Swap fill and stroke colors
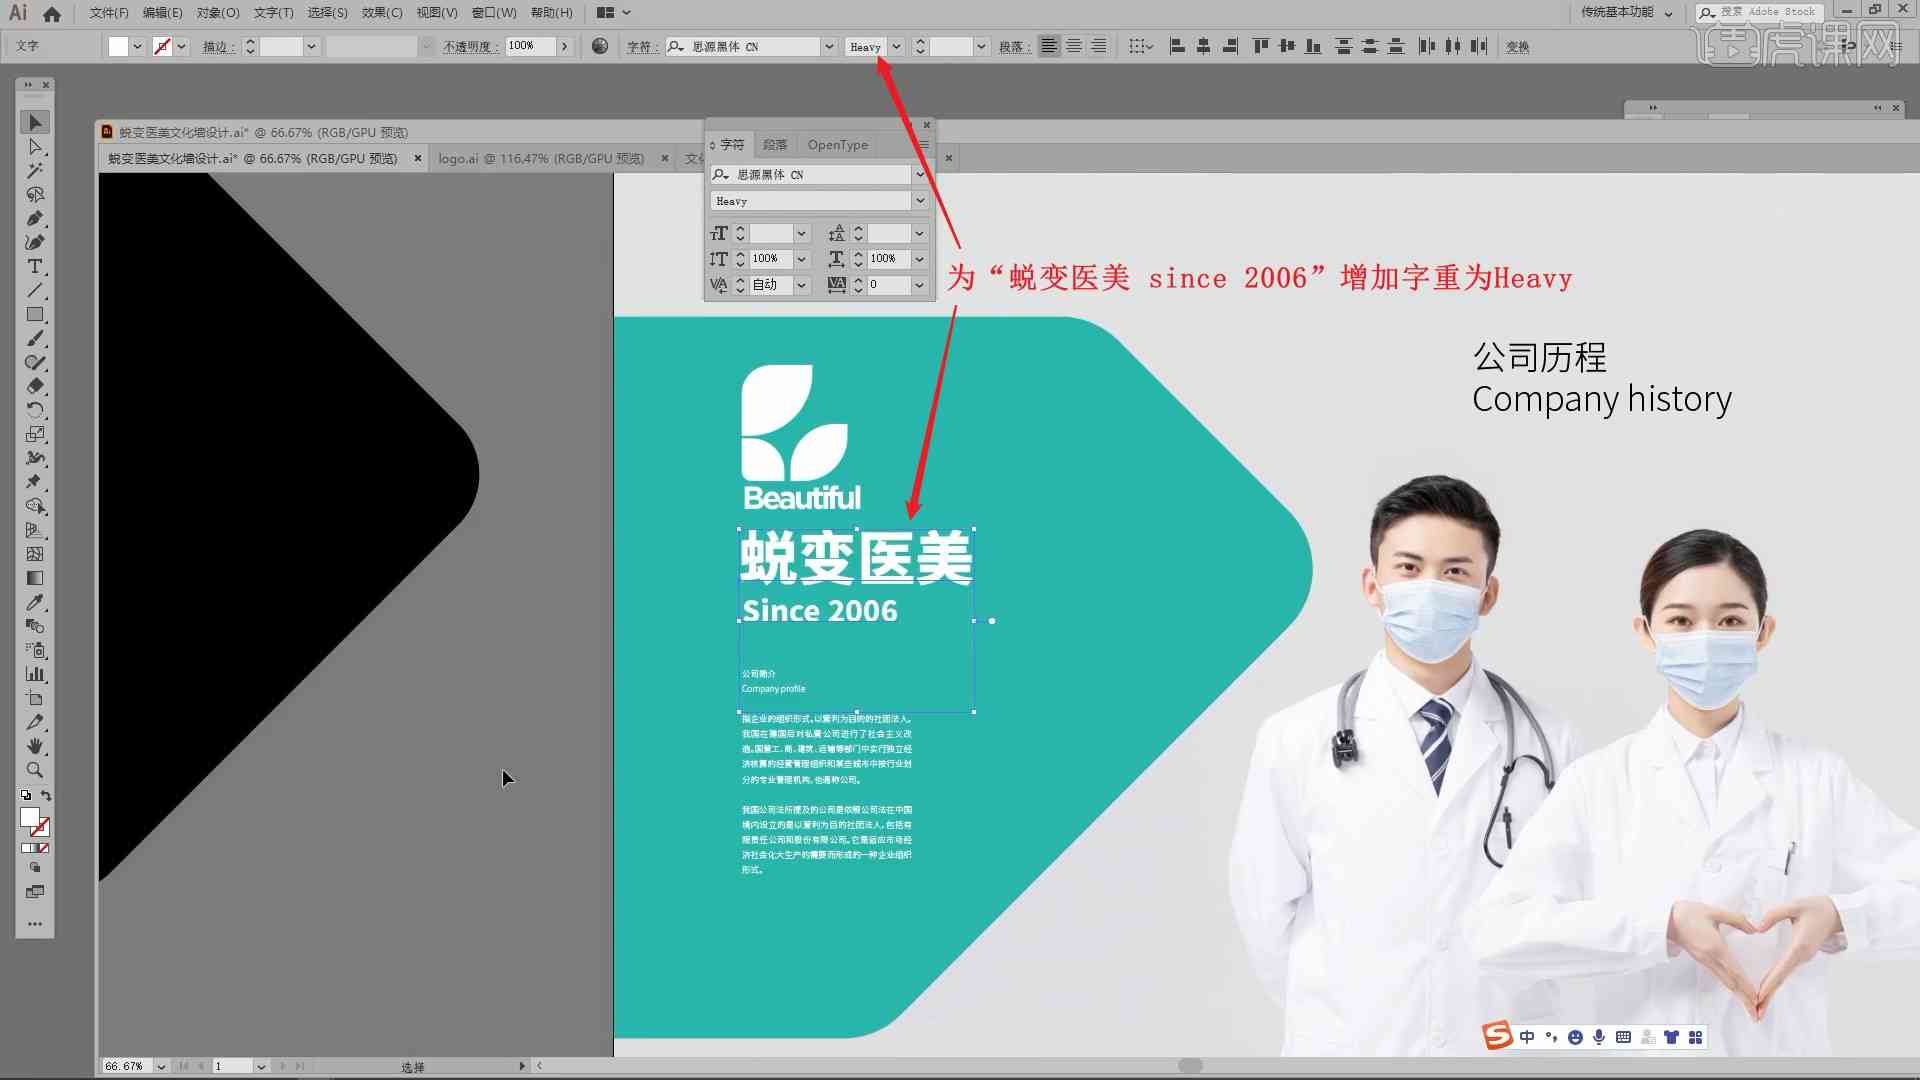The width and height of the screenshot is (1920, 1080). [x=46, y=796]
